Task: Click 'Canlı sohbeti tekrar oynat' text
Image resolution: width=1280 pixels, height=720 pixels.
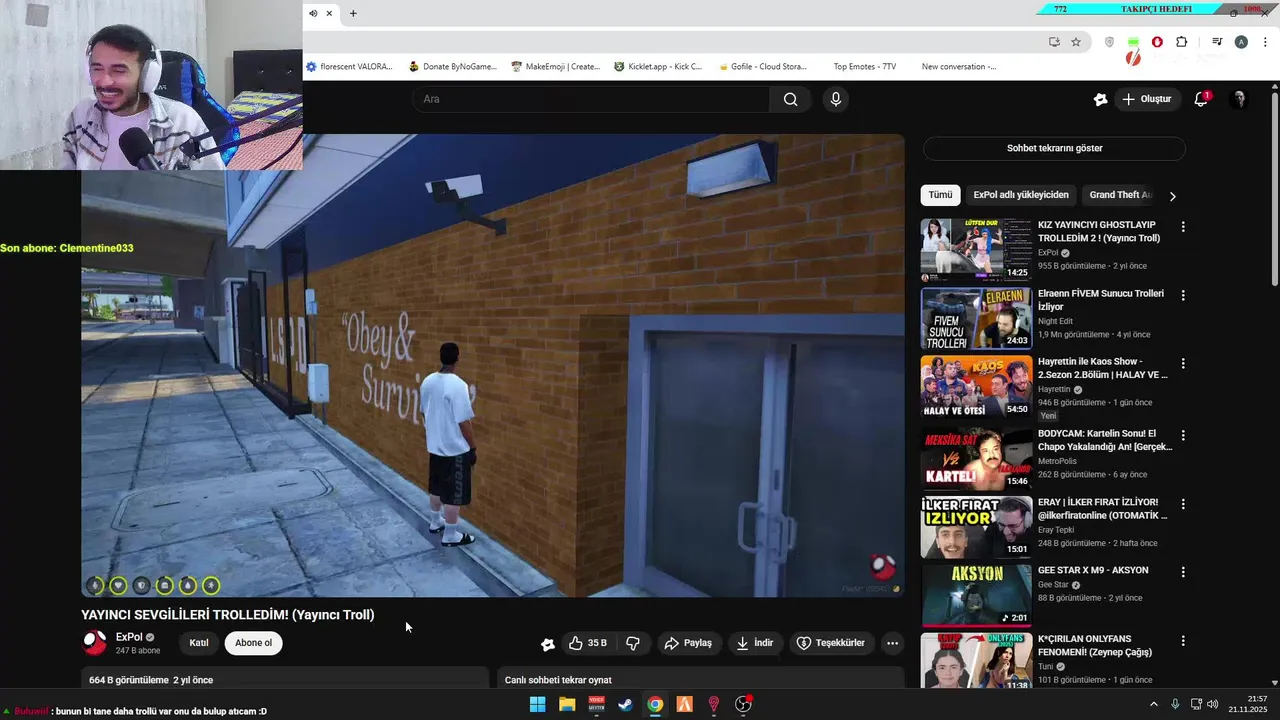Action: tap(558, 680)
